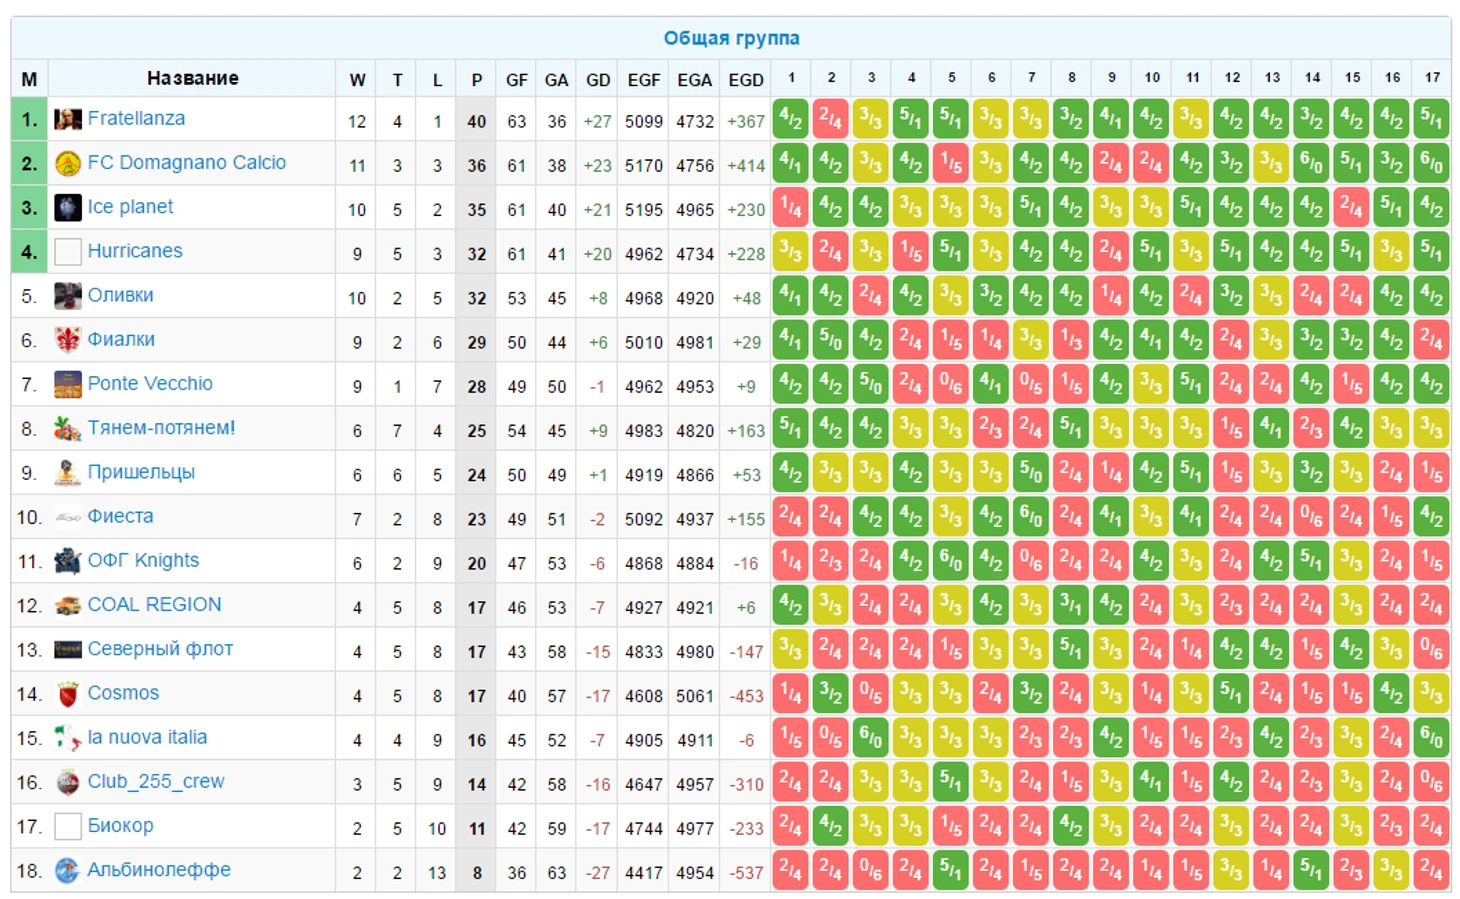
Task: Click the Ice planet team logo
Action: tap(67, 207)
